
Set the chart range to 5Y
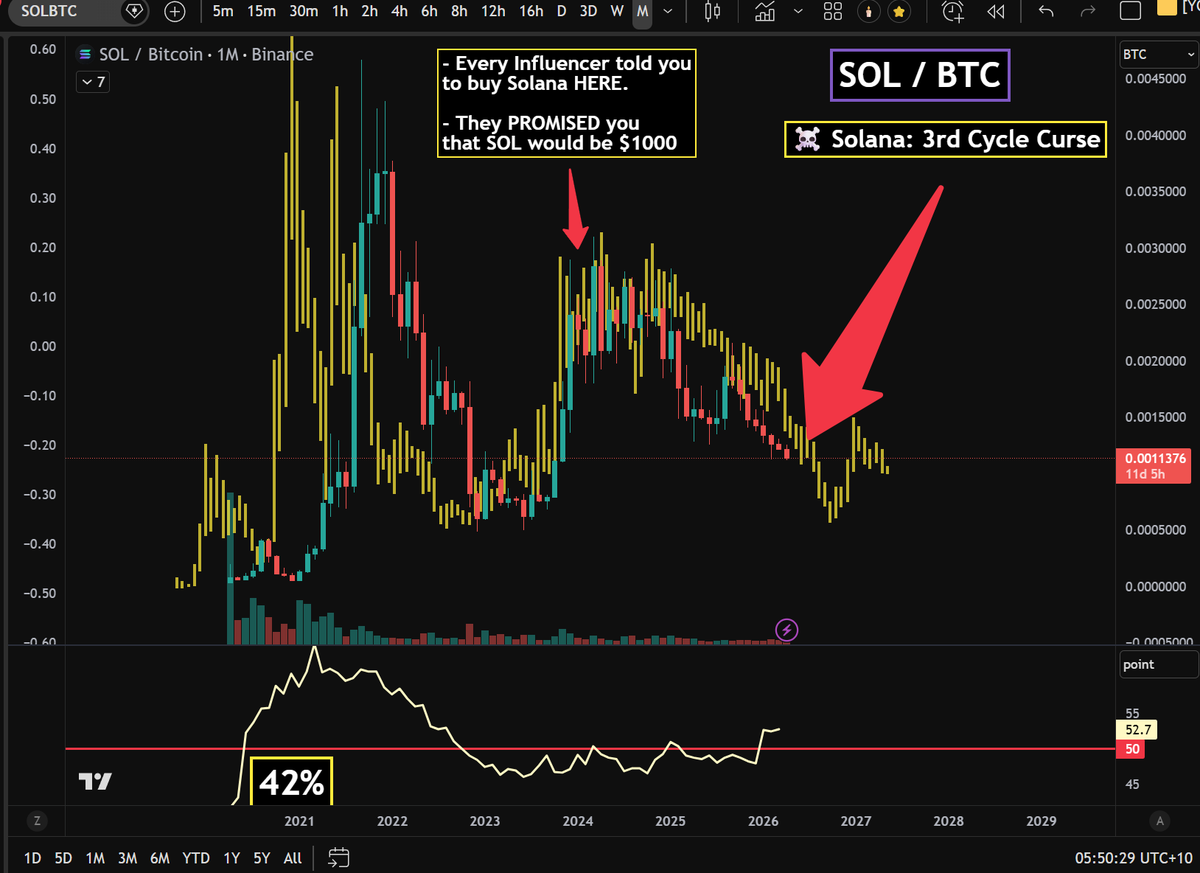pos(262,857)
